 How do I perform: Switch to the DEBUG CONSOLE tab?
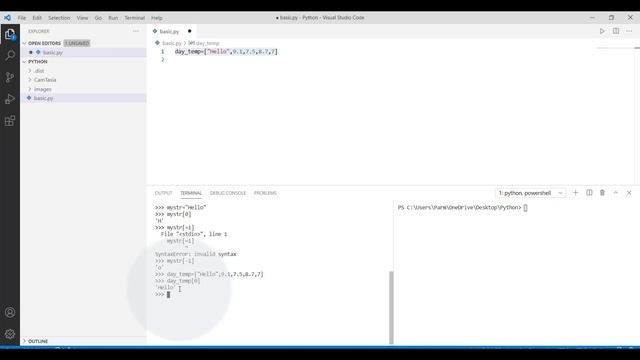[x=228, y=193]
